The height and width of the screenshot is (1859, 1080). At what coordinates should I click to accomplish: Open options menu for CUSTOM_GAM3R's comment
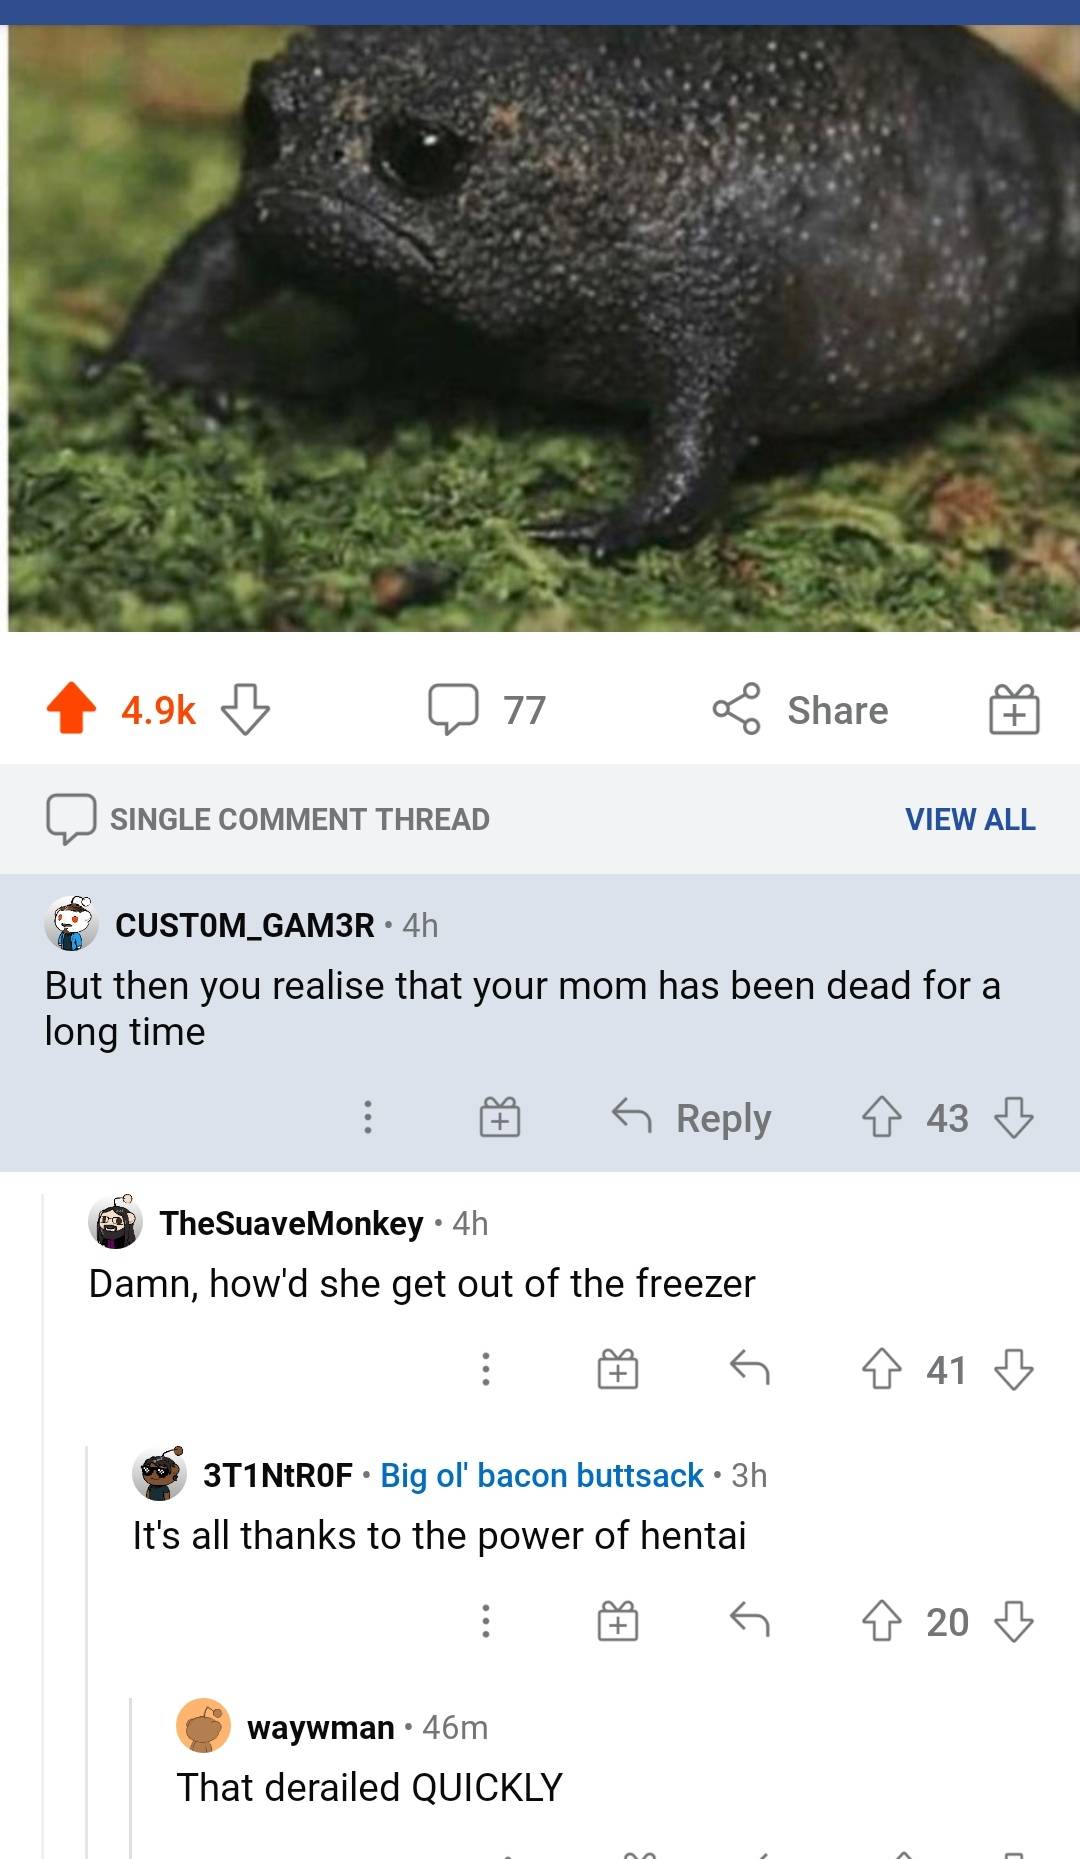point(368,1117)
